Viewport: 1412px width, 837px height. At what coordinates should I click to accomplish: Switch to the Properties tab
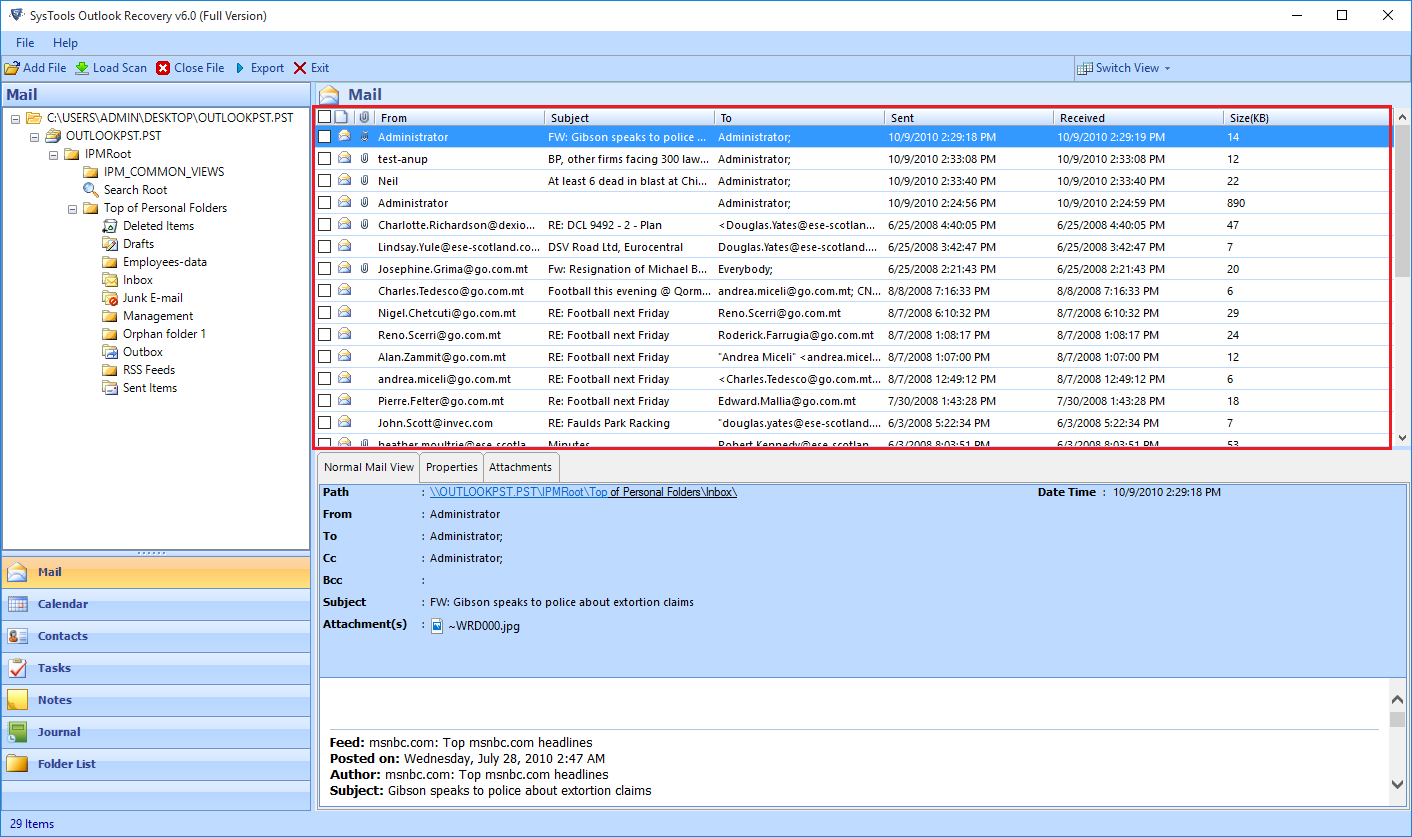[452, 467]
